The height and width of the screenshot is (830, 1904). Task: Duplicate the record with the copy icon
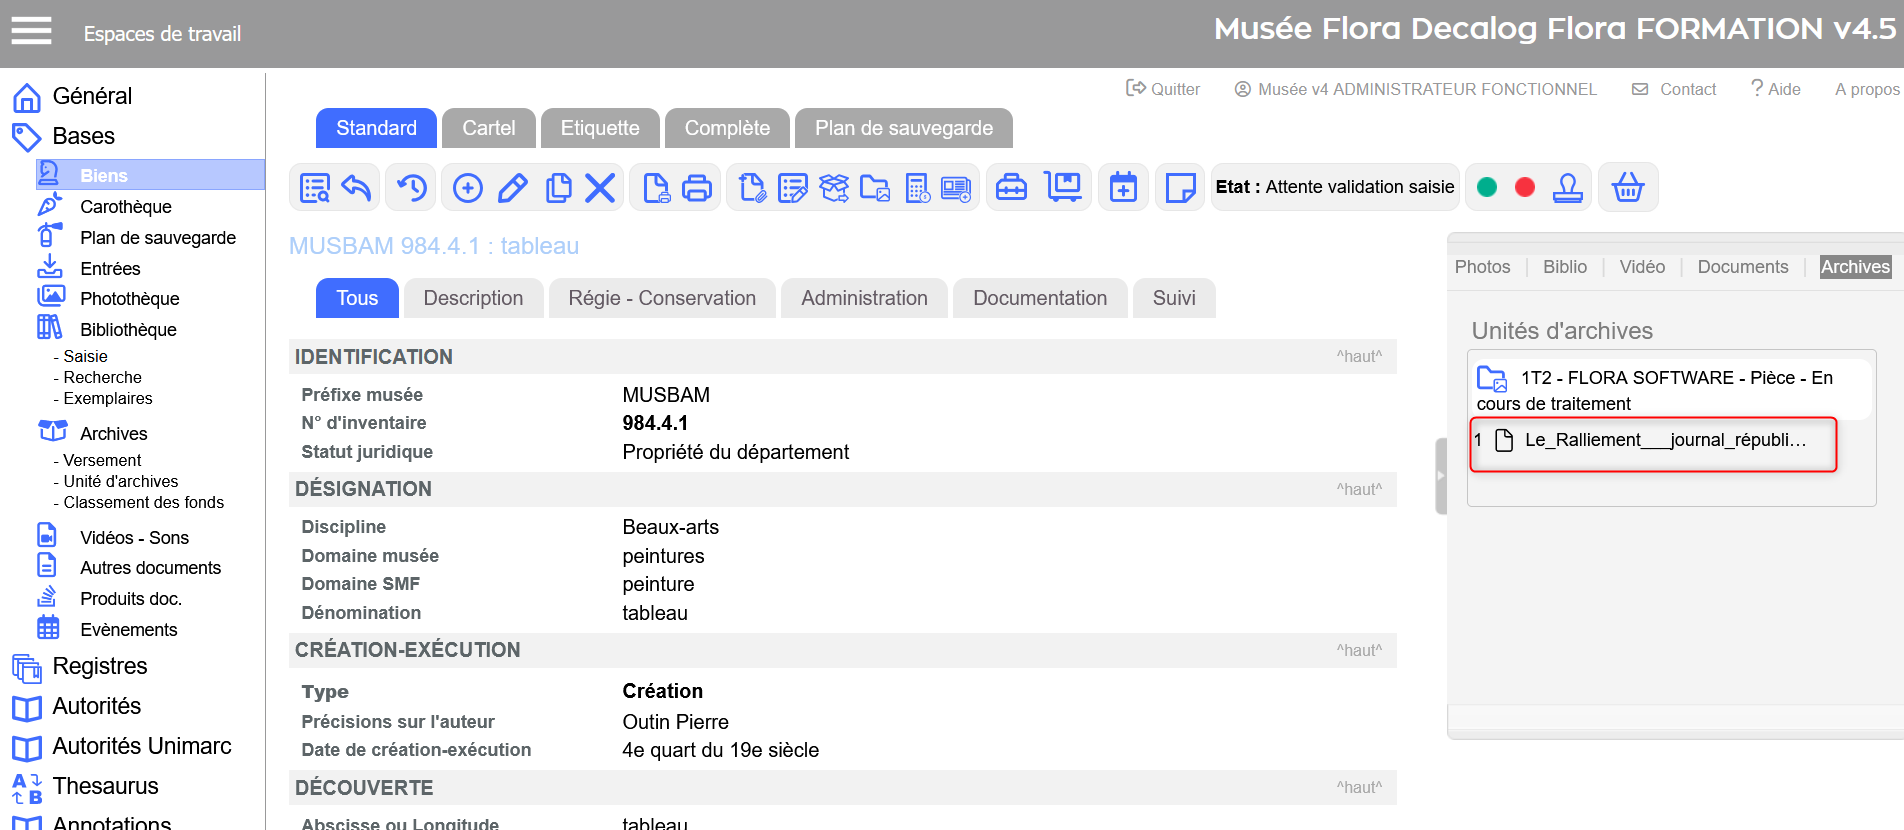[x=558, y=188]
